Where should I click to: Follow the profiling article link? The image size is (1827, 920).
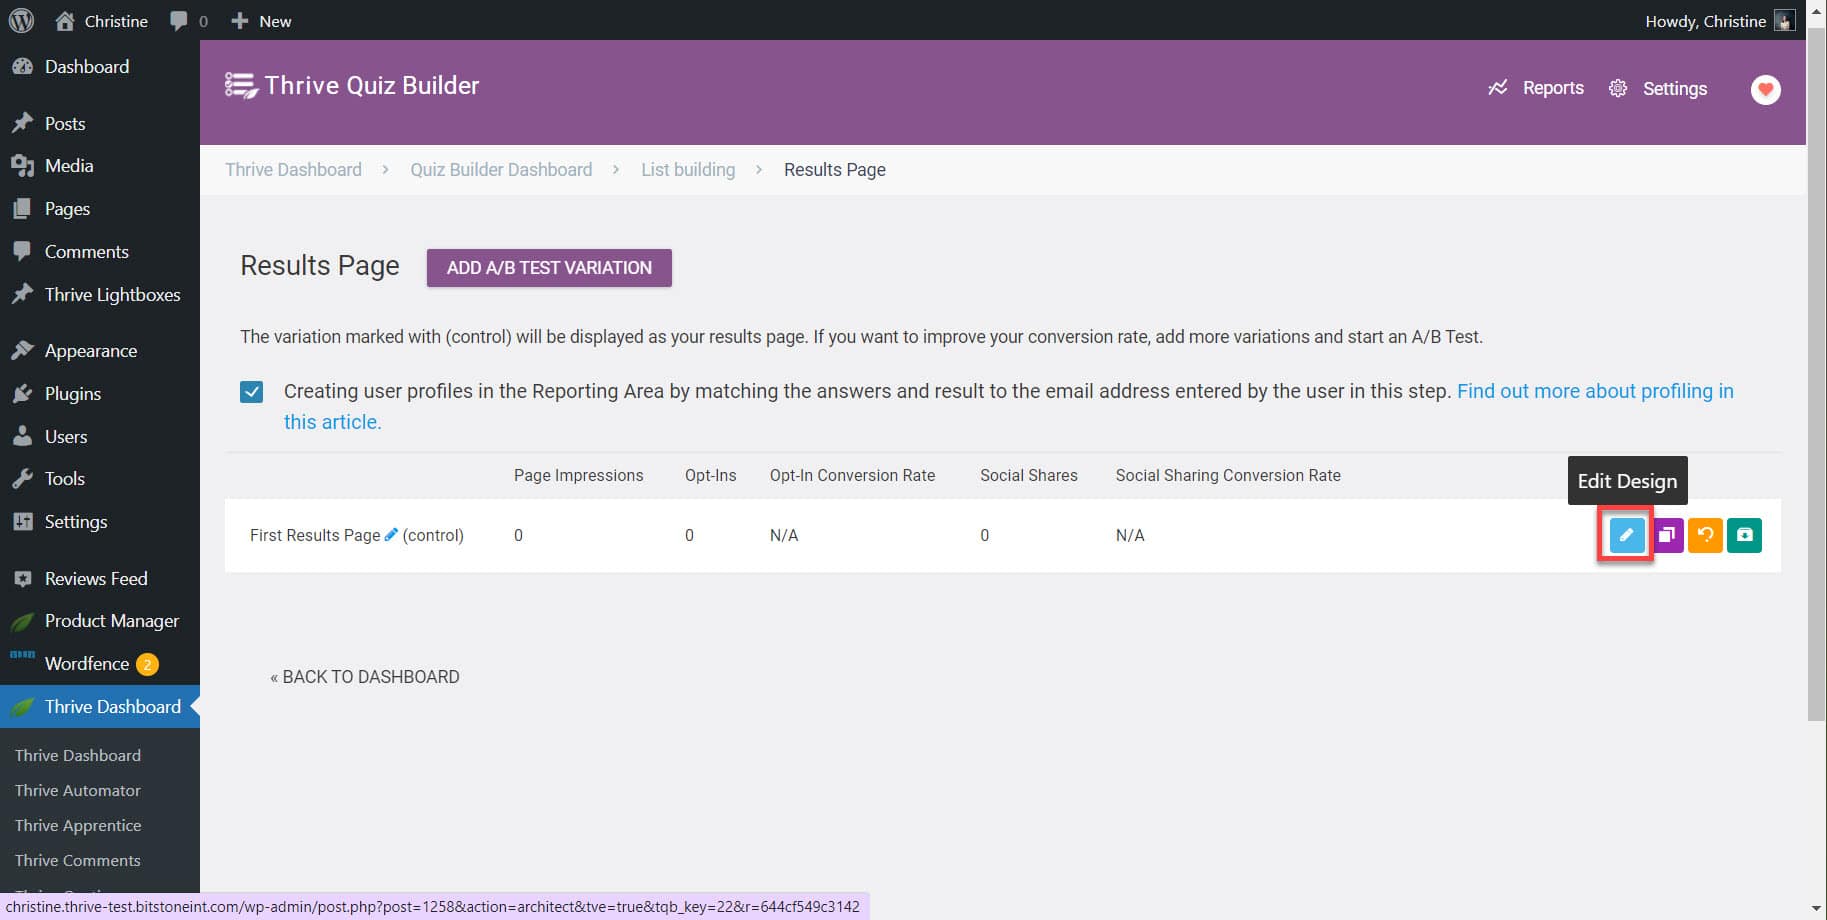point(1595,391)
